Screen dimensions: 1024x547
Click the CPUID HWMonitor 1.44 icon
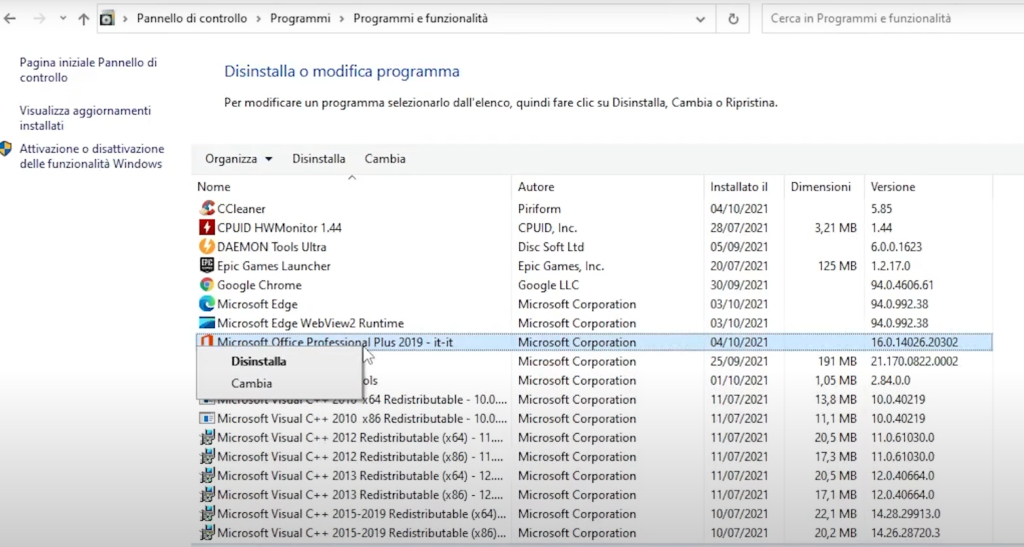[x=207, y=227]
